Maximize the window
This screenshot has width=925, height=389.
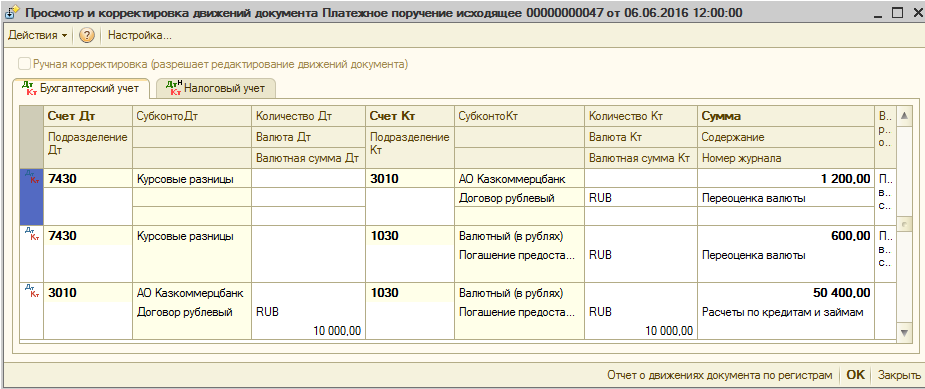(897, 12)
